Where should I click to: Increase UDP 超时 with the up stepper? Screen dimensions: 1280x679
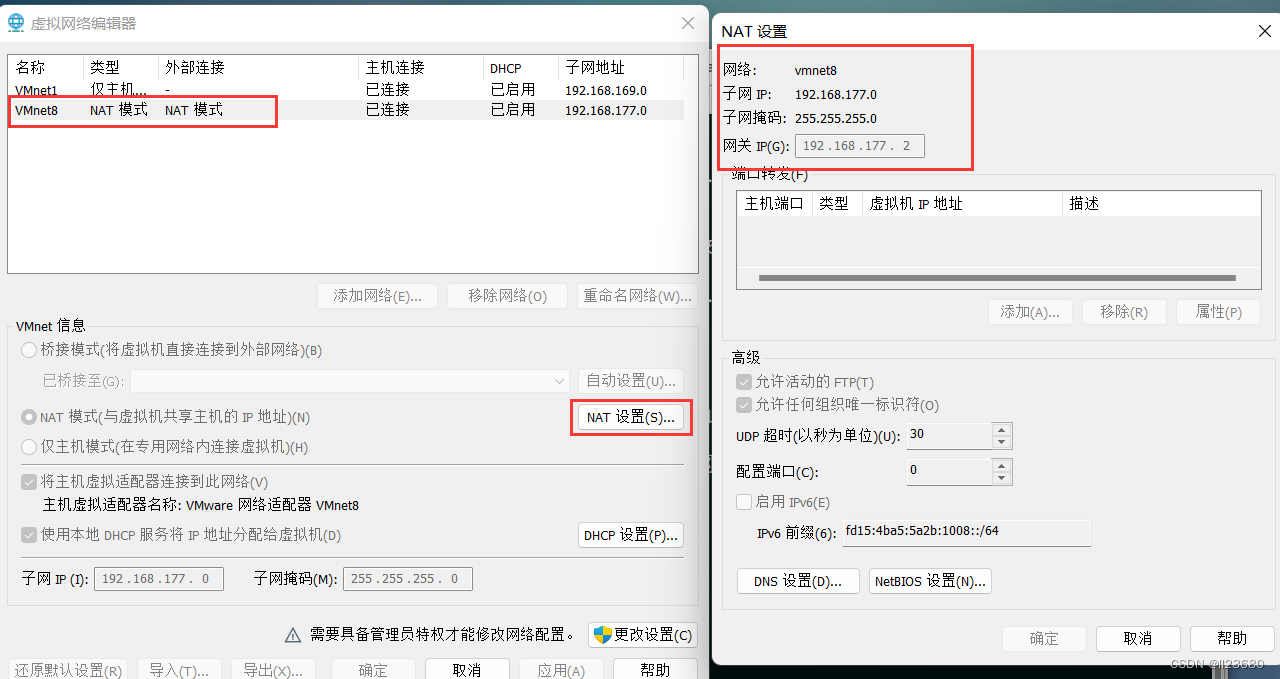[1001, 430]
